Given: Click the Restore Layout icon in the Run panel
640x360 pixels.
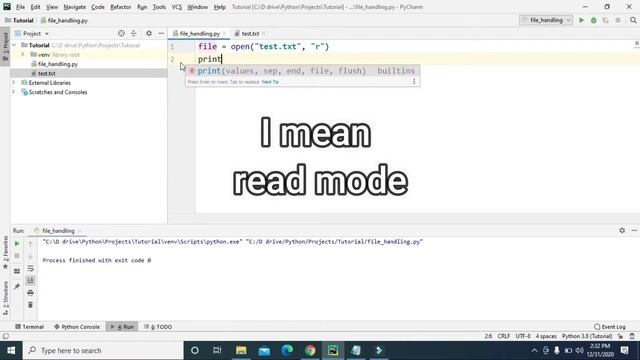Looking at the screenshot, I should 17,271.
